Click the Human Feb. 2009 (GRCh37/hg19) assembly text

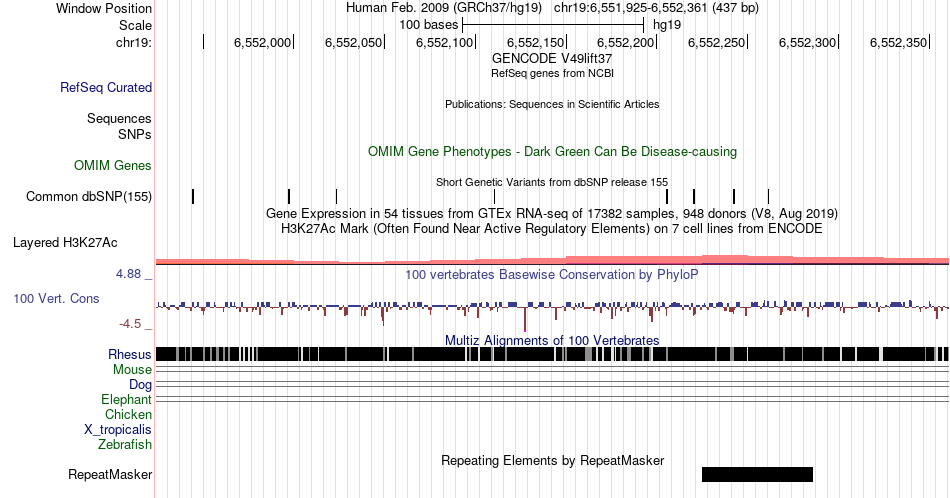[445, 8]
